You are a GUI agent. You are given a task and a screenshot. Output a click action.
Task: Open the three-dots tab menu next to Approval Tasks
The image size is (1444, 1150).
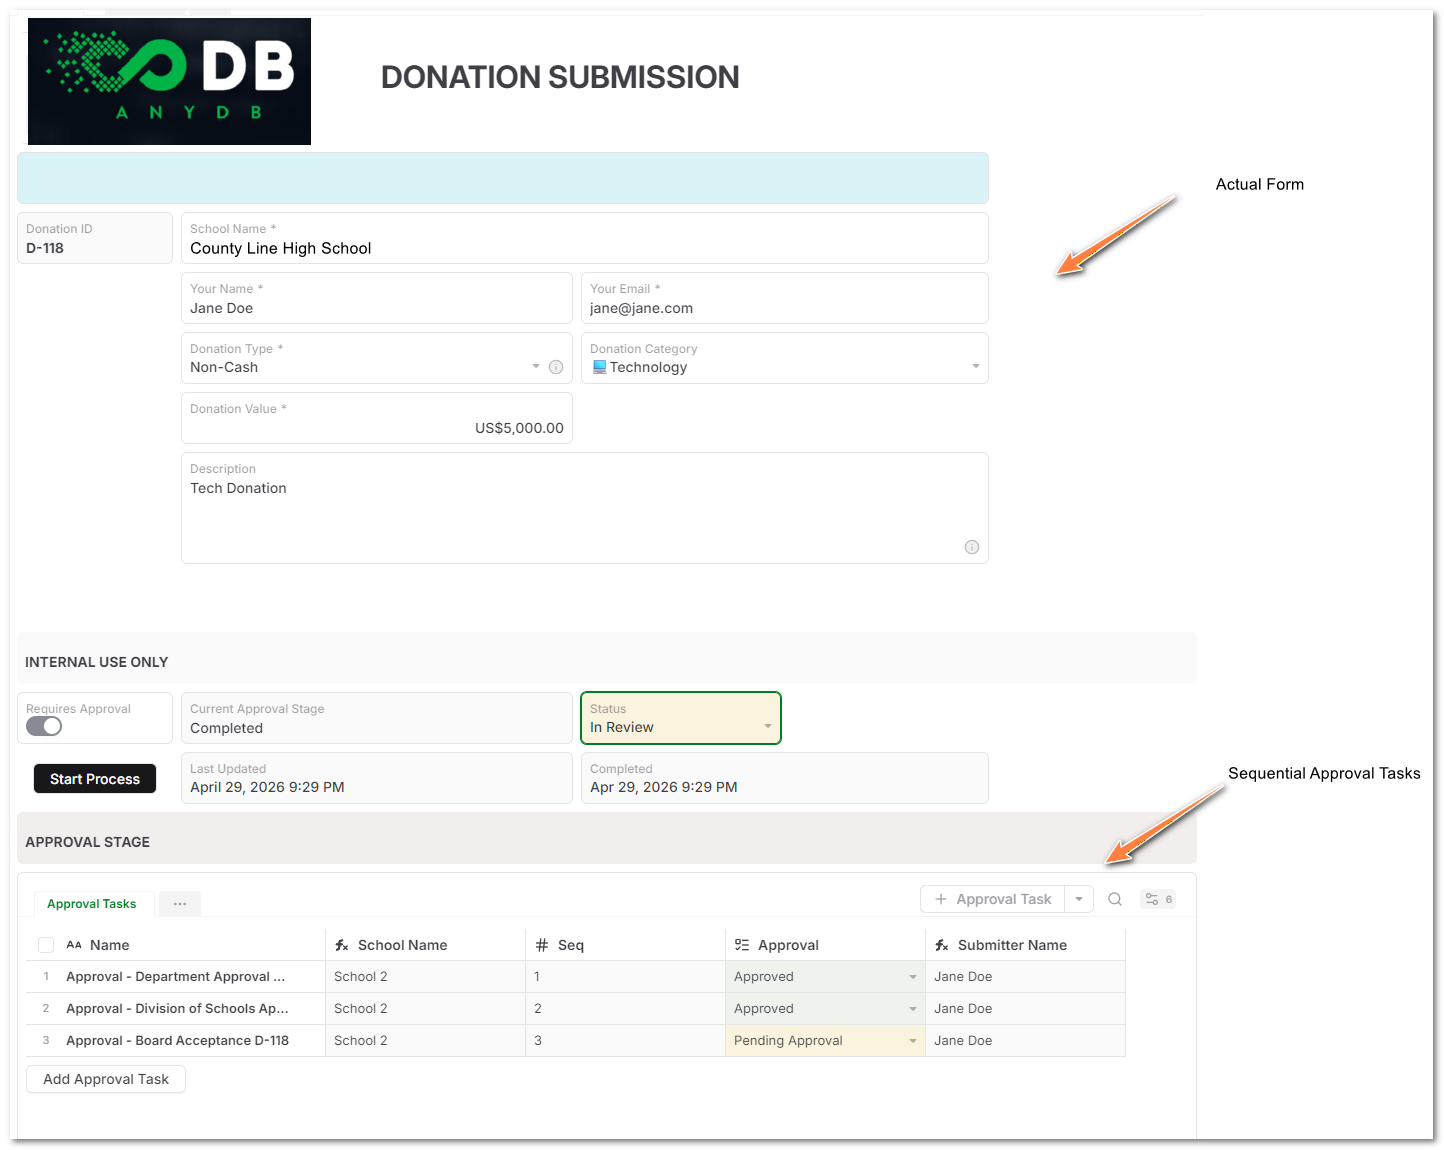click(180, 904)
